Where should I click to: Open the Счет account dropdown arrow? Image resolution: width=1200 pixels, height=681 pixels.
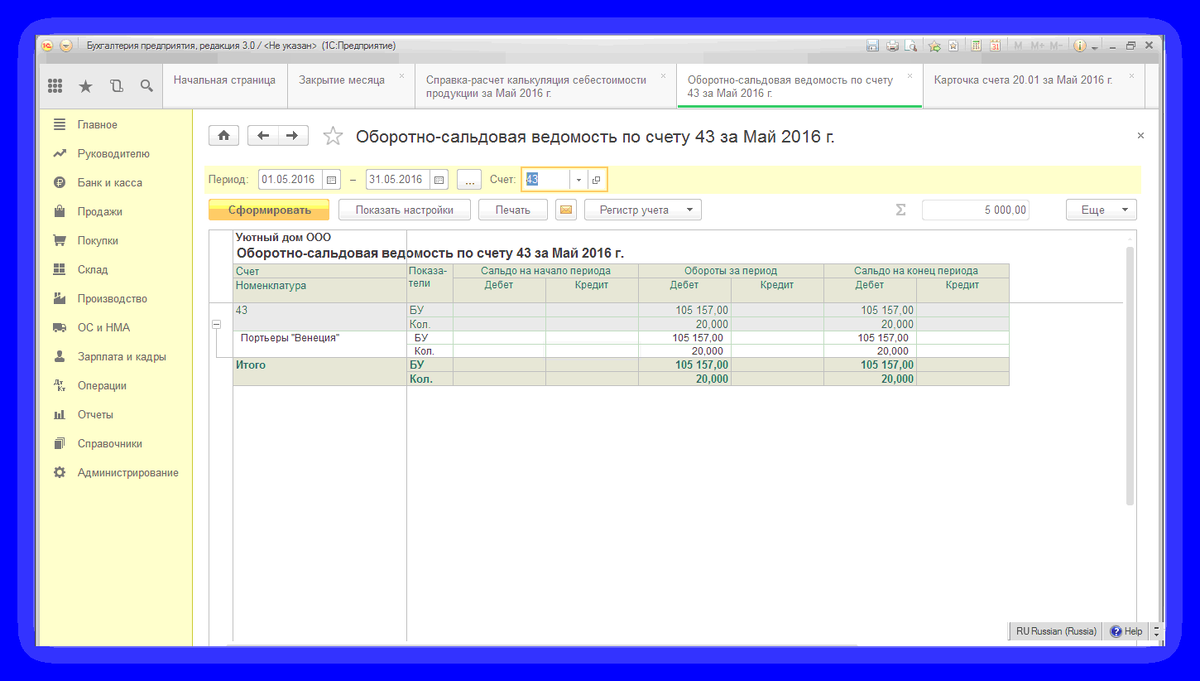[578, 180]
